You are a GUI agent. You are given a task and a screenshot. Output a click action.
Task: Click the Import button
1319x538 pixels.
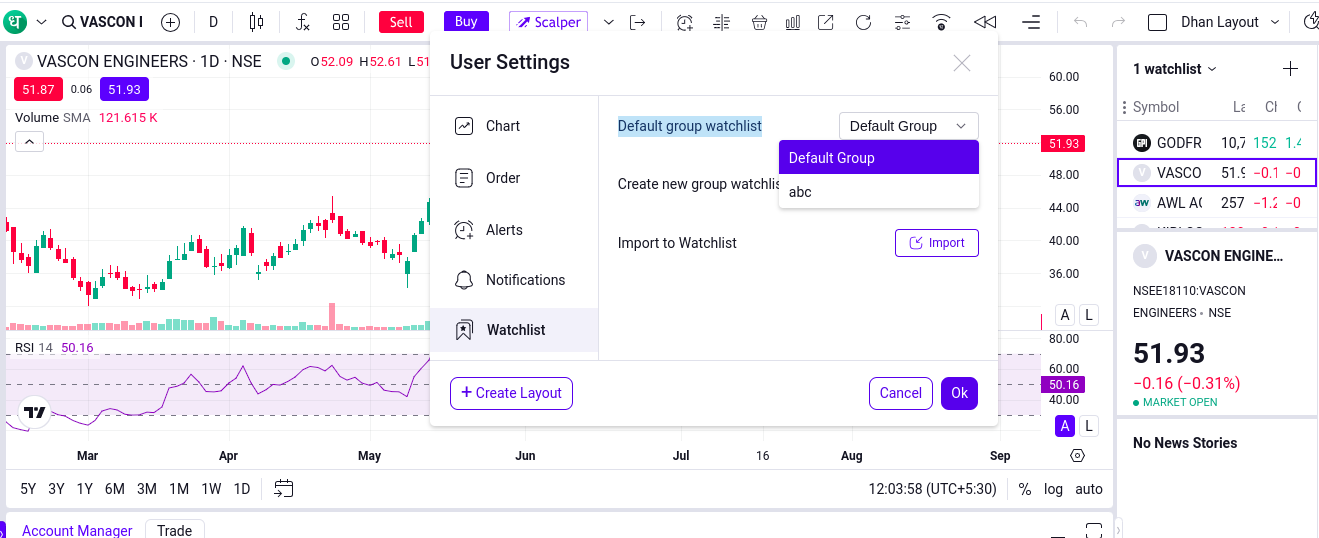[936, 243]
